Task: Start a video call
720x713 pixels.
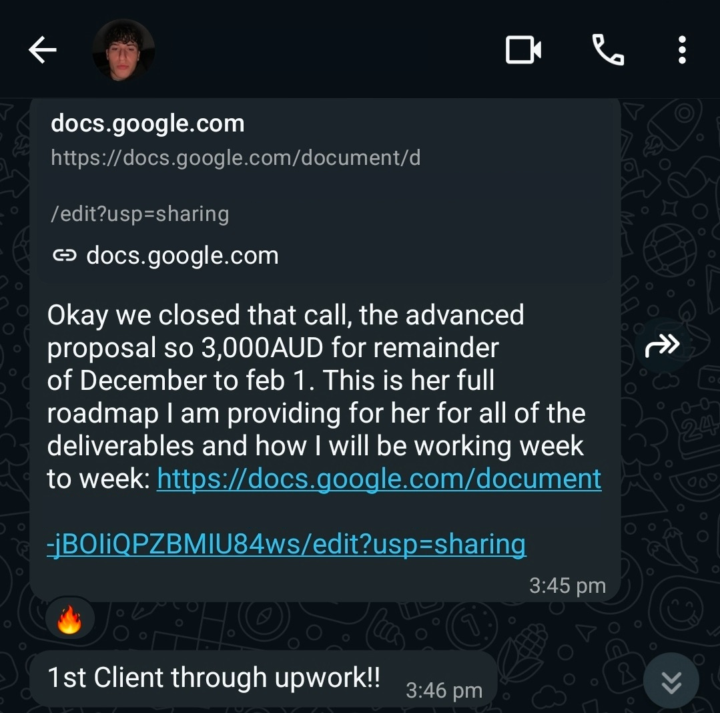Action: coord(523,50)
